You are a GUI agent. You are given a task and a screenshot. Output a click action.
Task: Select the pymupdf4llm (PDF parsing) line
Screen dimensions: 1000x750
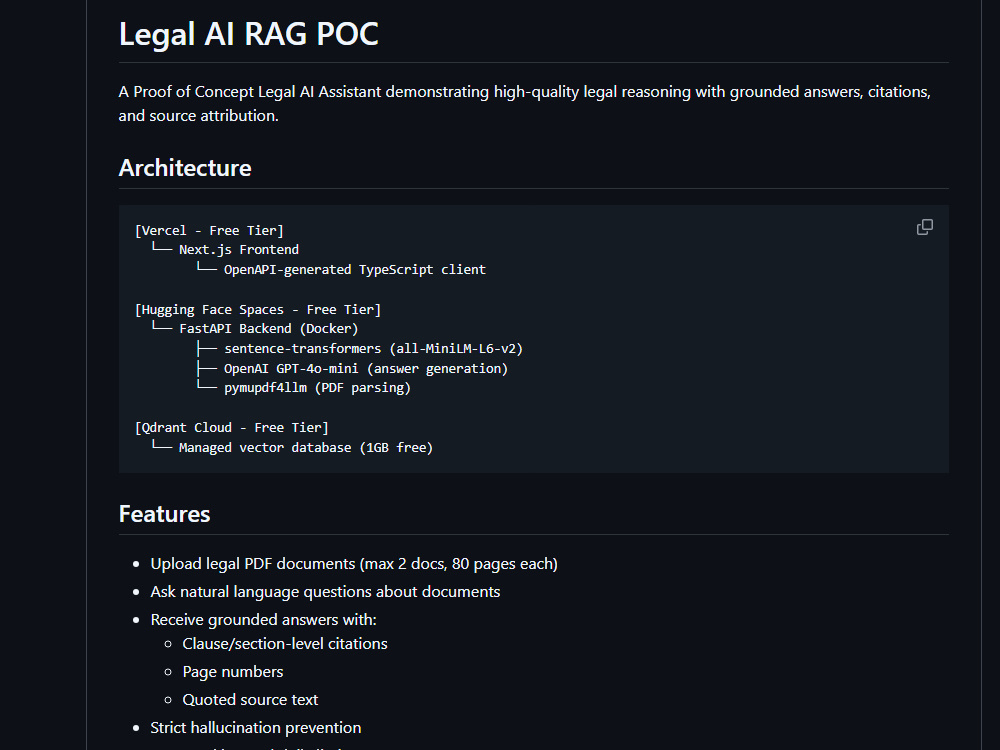(x=317, y=387)
